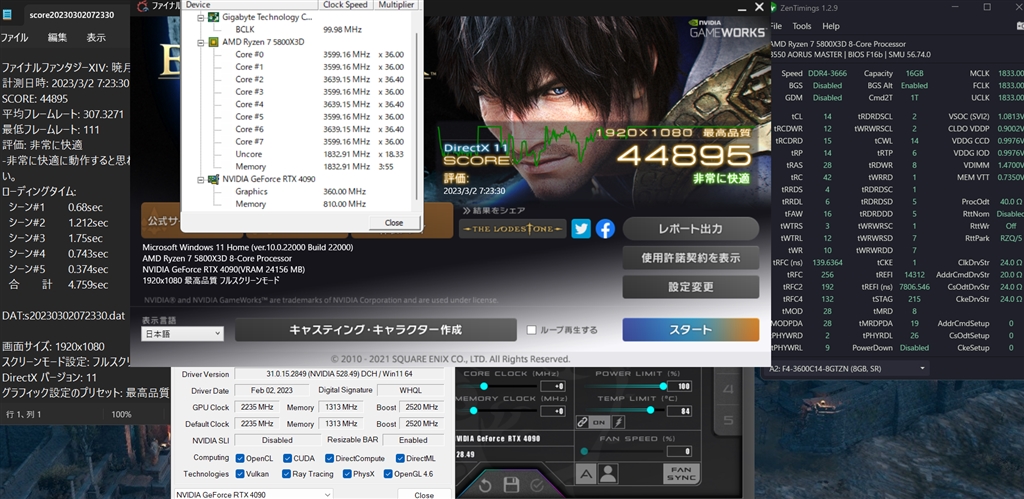Open the ZenTimings File menu
Screen dimensions: 1024x499
pyautogui.click(x=775, y=26)
